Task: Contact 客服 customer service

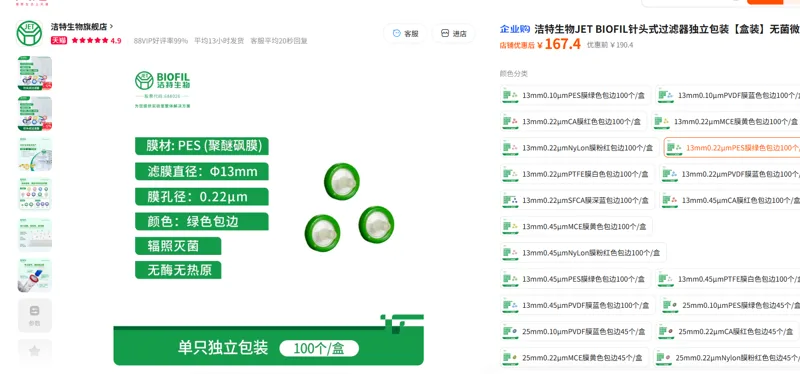Action: click(x=405, y=34)
